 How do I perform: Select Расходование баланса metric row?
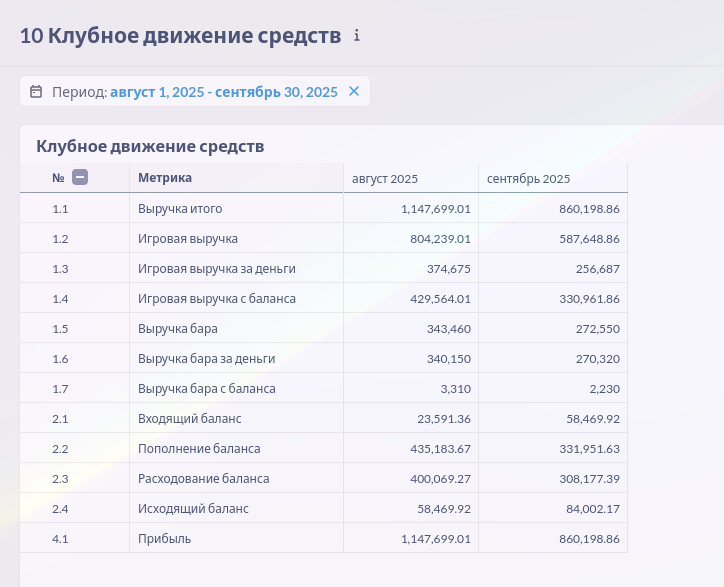[x=204, y=479]
